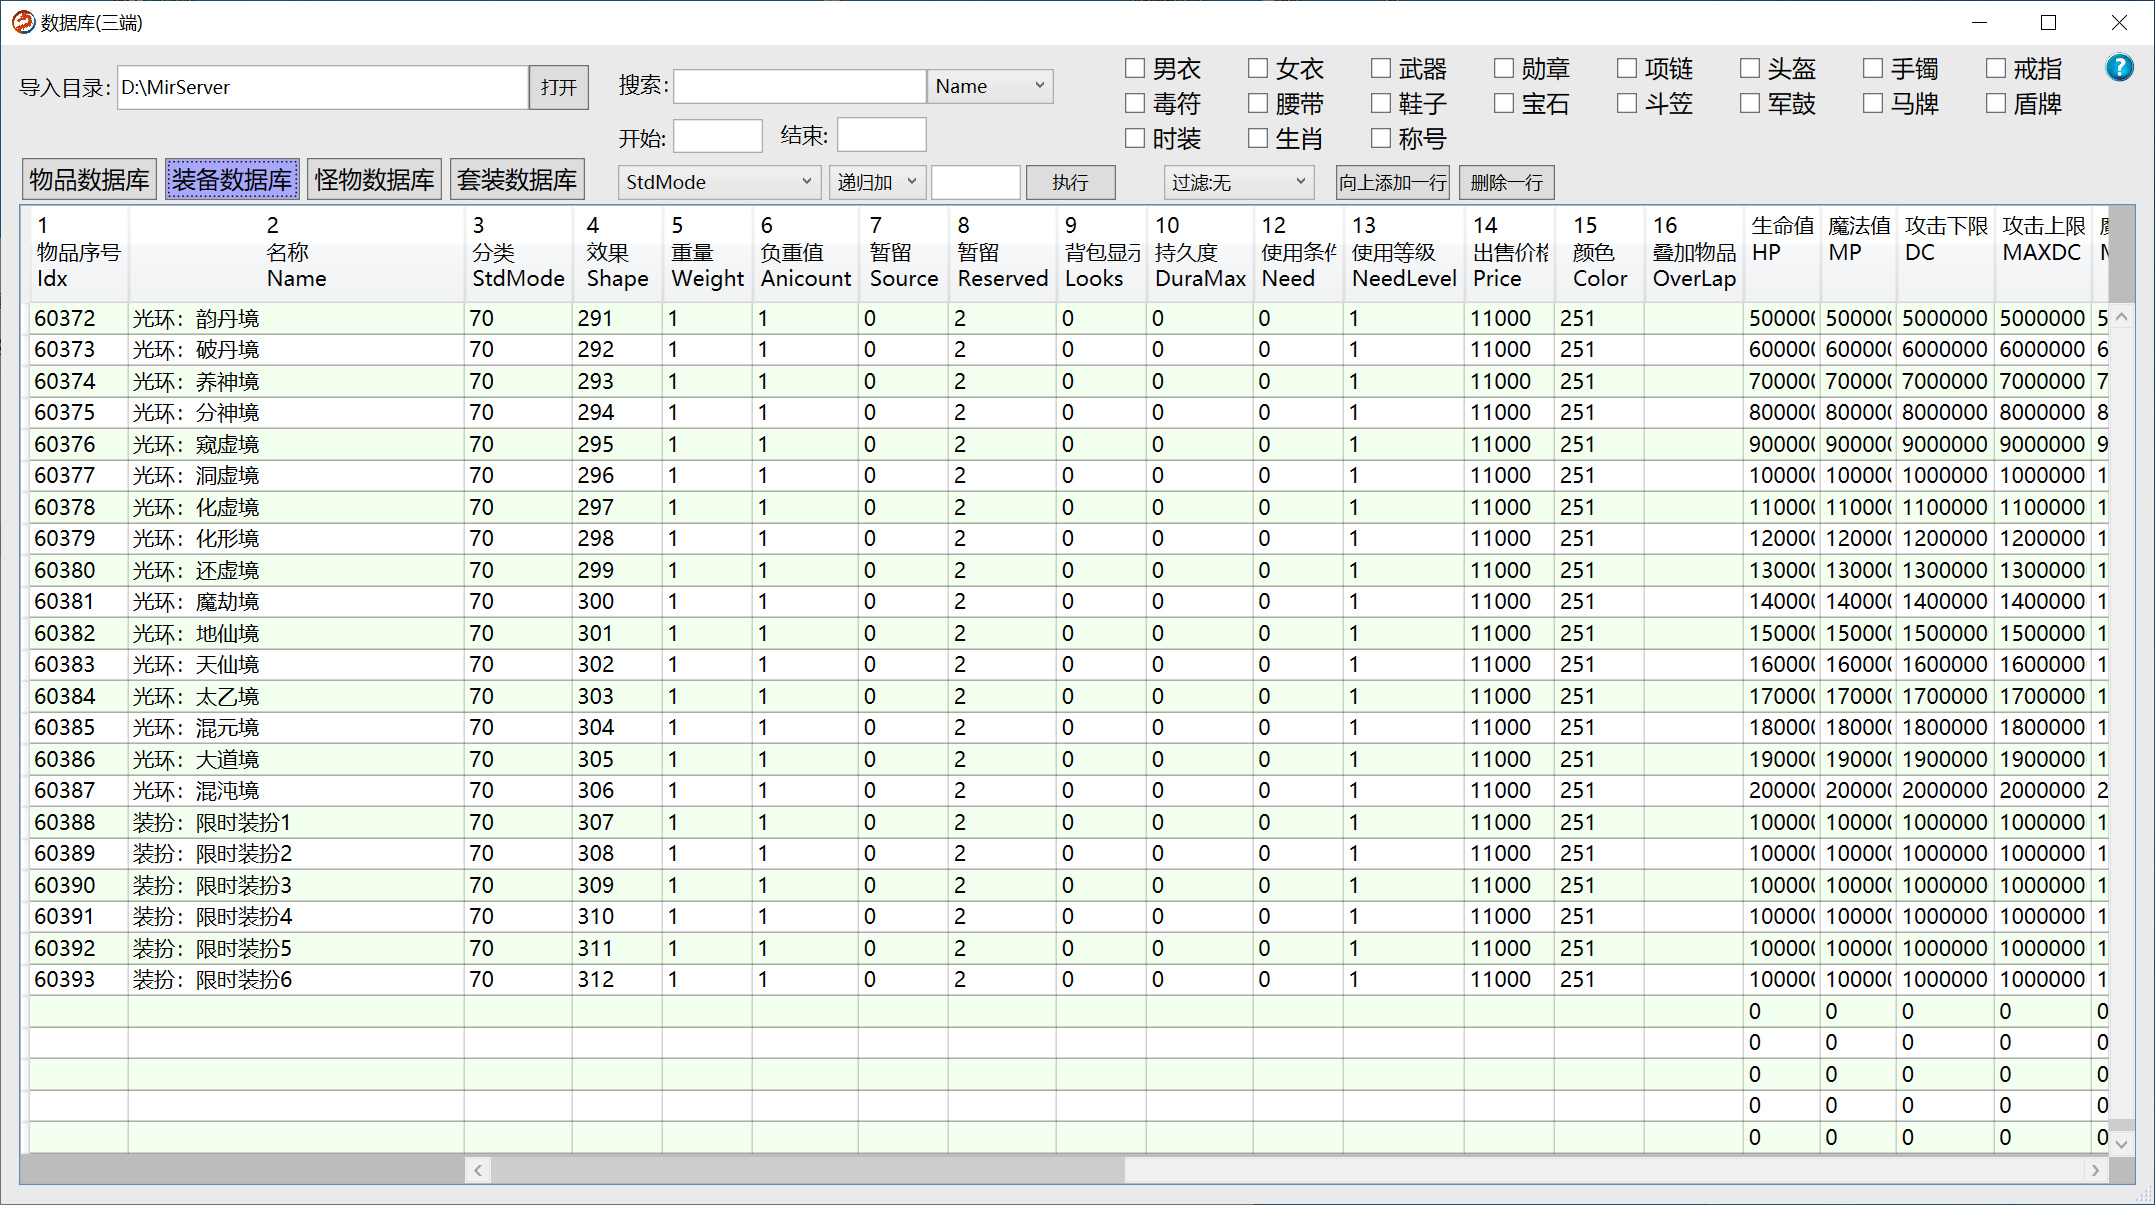
Task: Select Idx cell 60393
Action: click(x=79, y=979)
